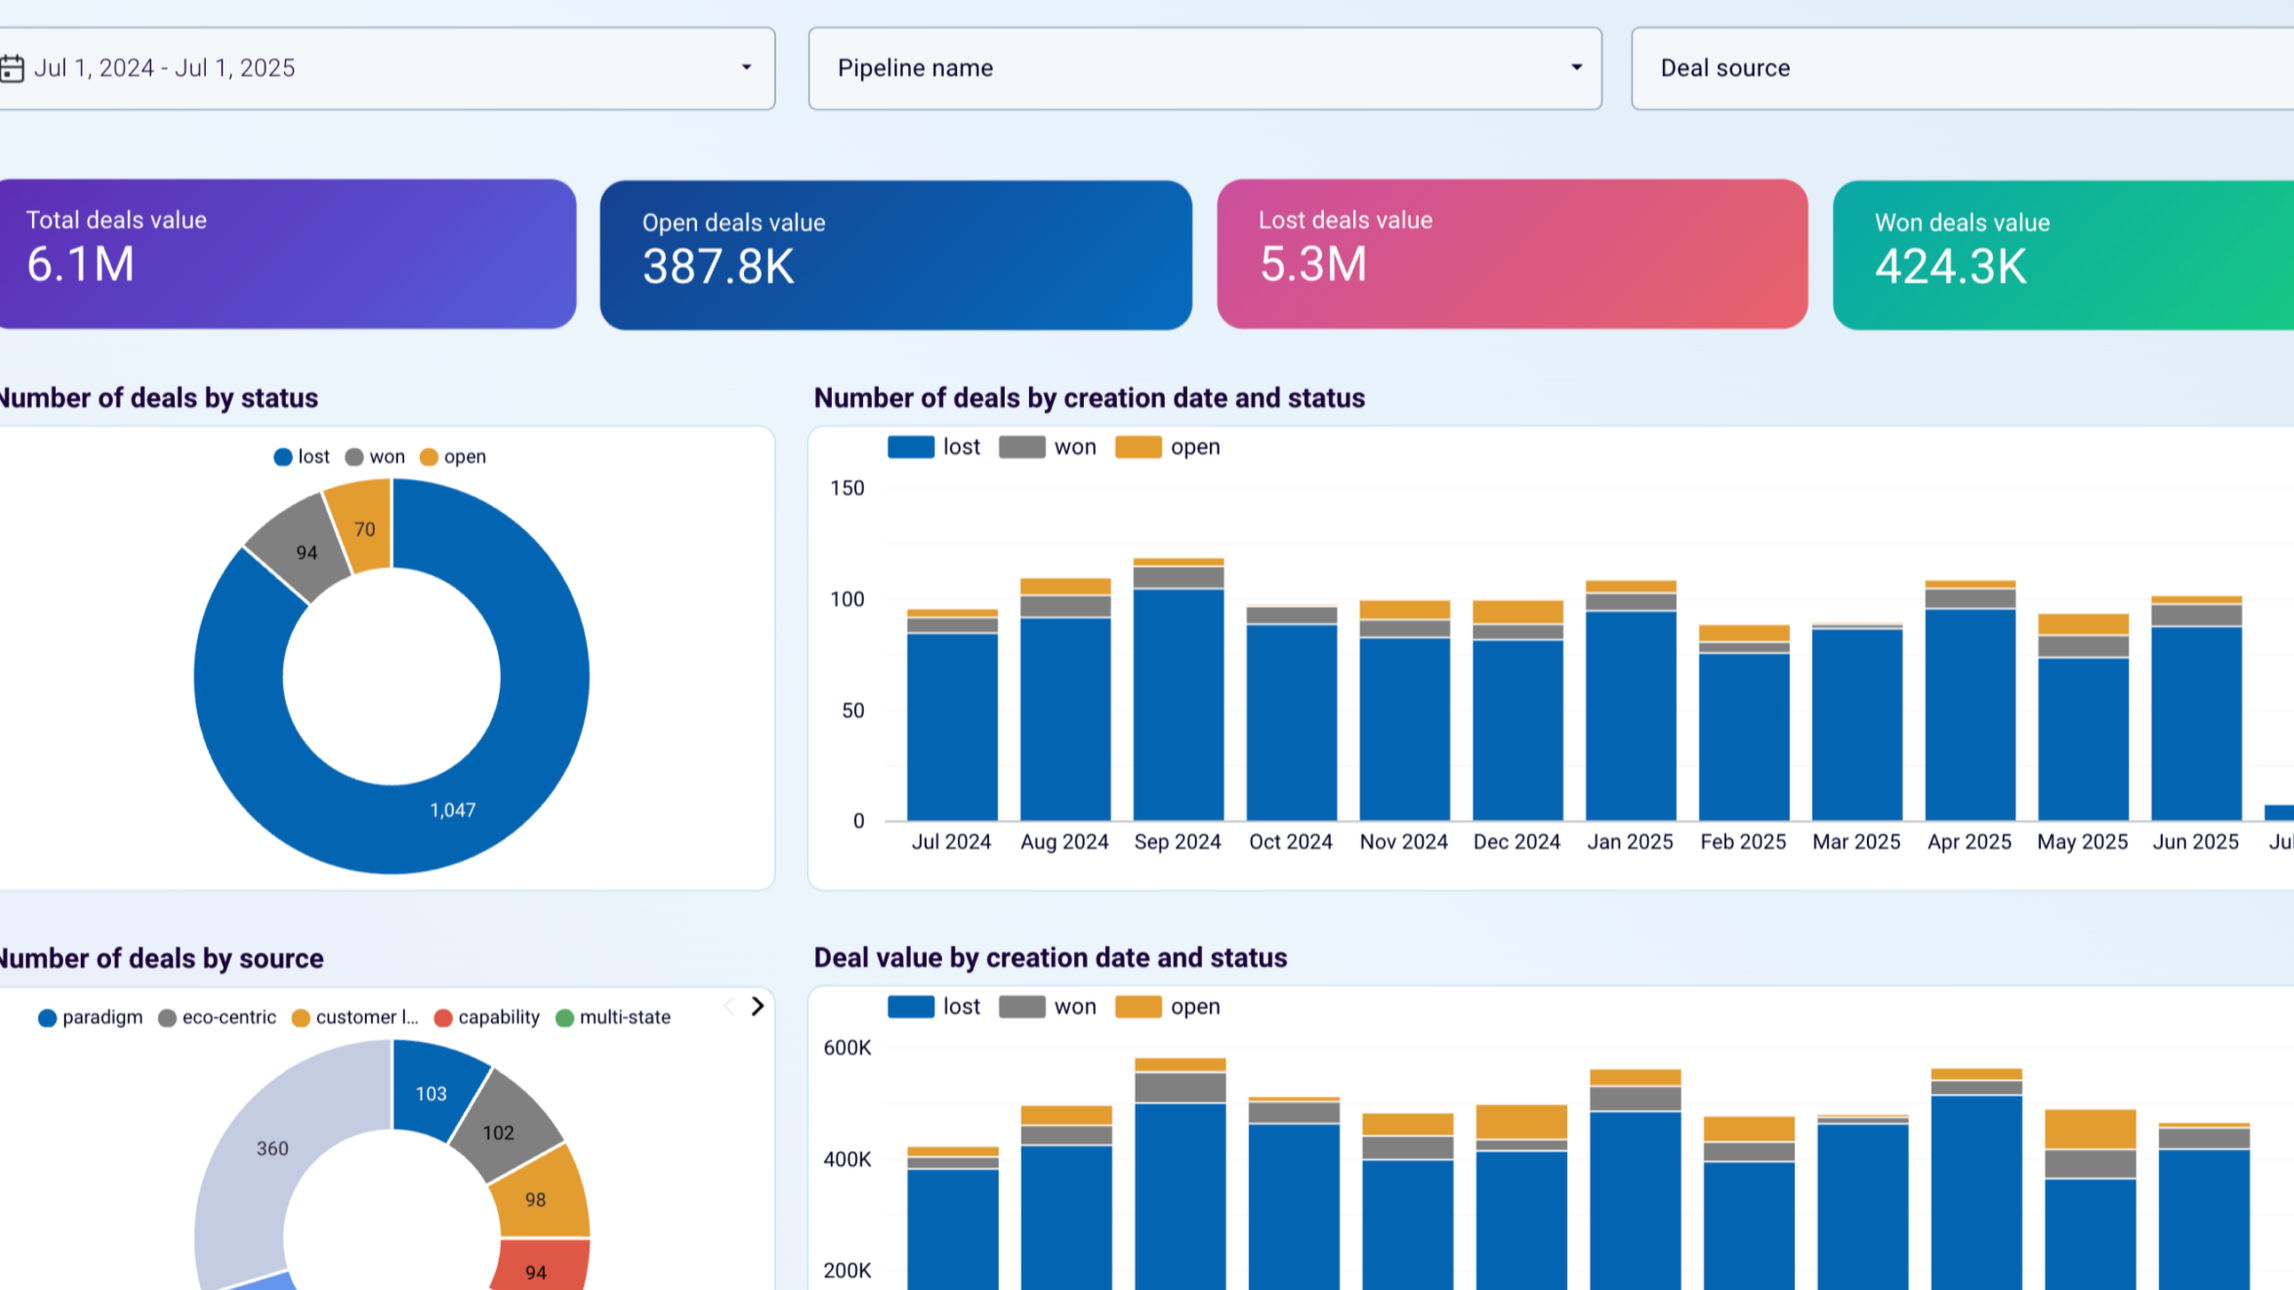Click the 360 source donut segment
2294x1290 pixels.
pyautogui.click(x=273, y=1148)
